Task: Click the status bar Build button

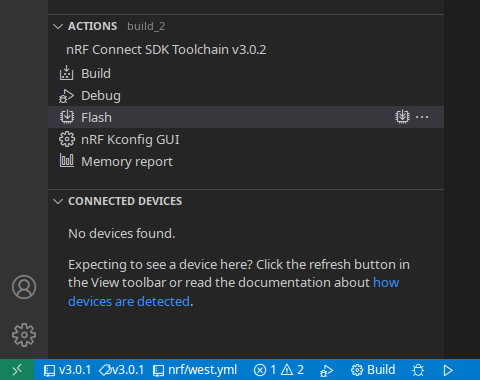Action: click(x=373, y=370)
